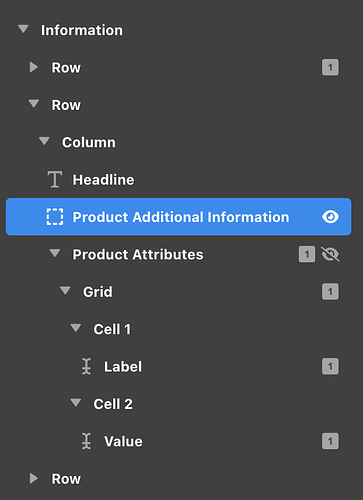Click the badge 1 on Product Attributes
This screenshot has height=500, width=363.
(x=307, y=254)
